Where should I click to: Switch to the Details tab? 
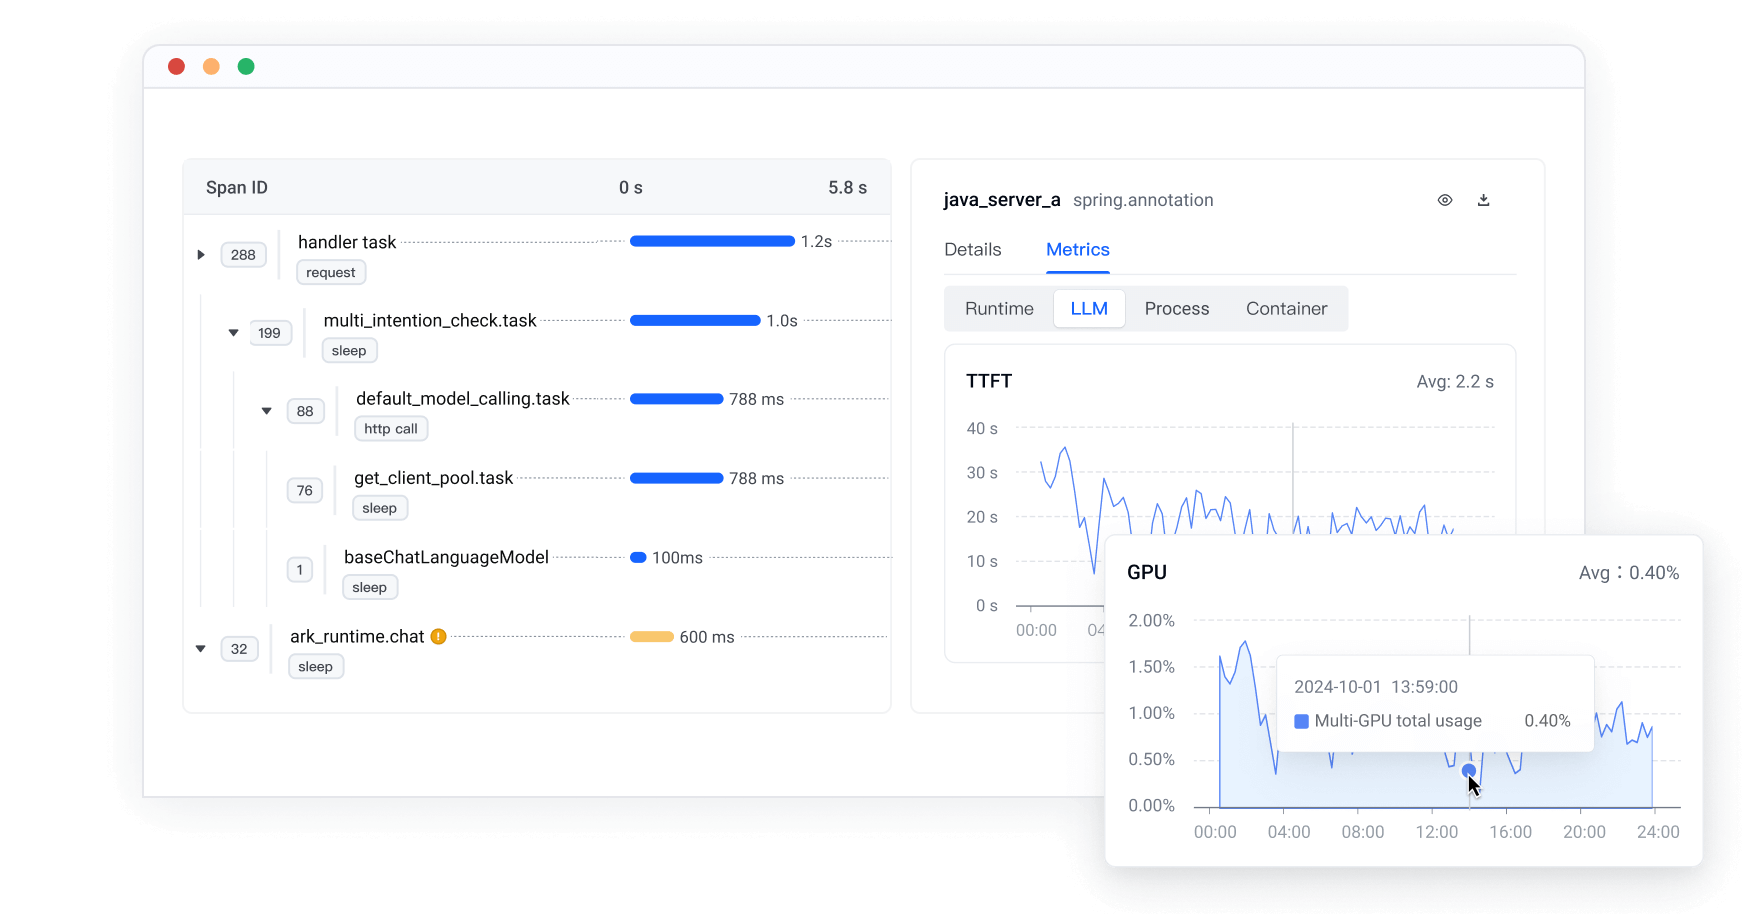coord(972,250)
